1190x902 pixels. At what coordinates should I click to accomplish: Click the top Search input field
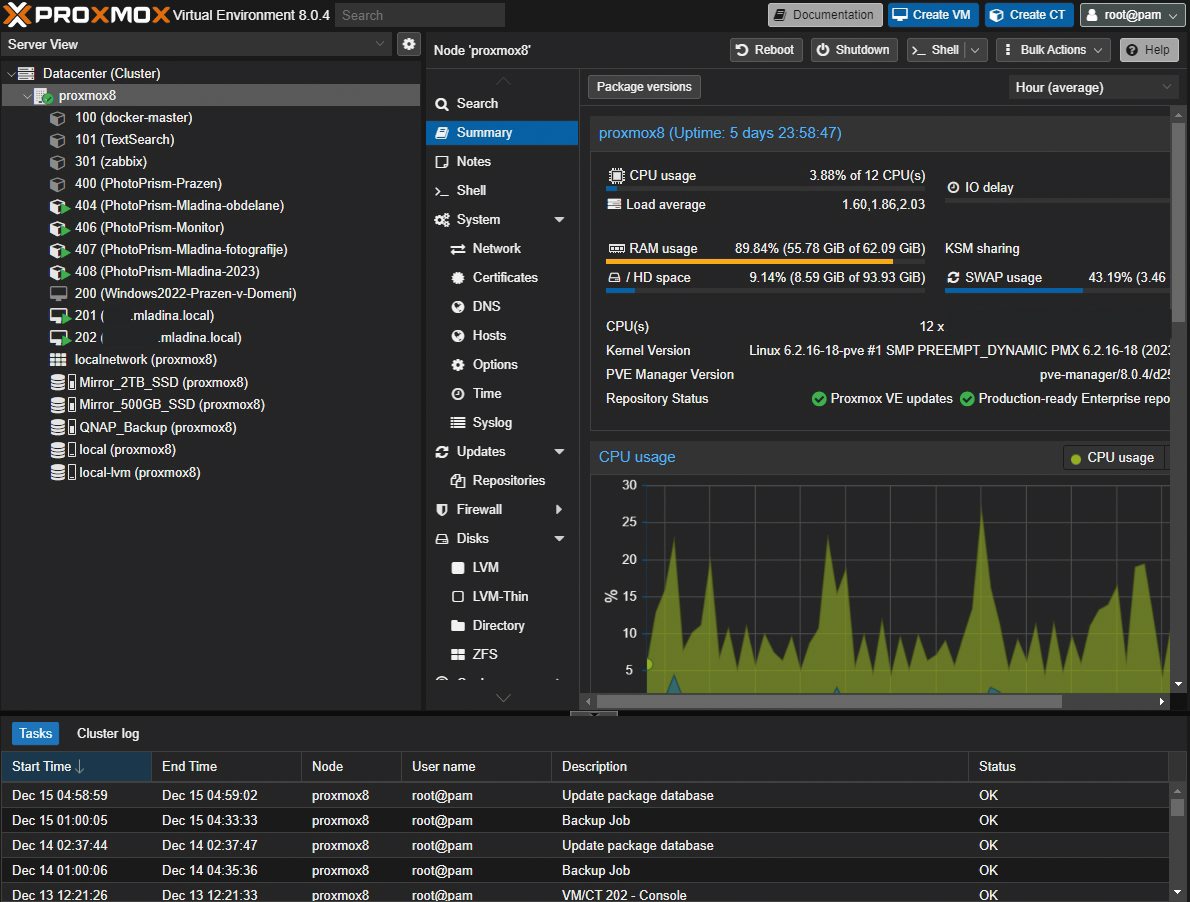click(x=420, y=15)
